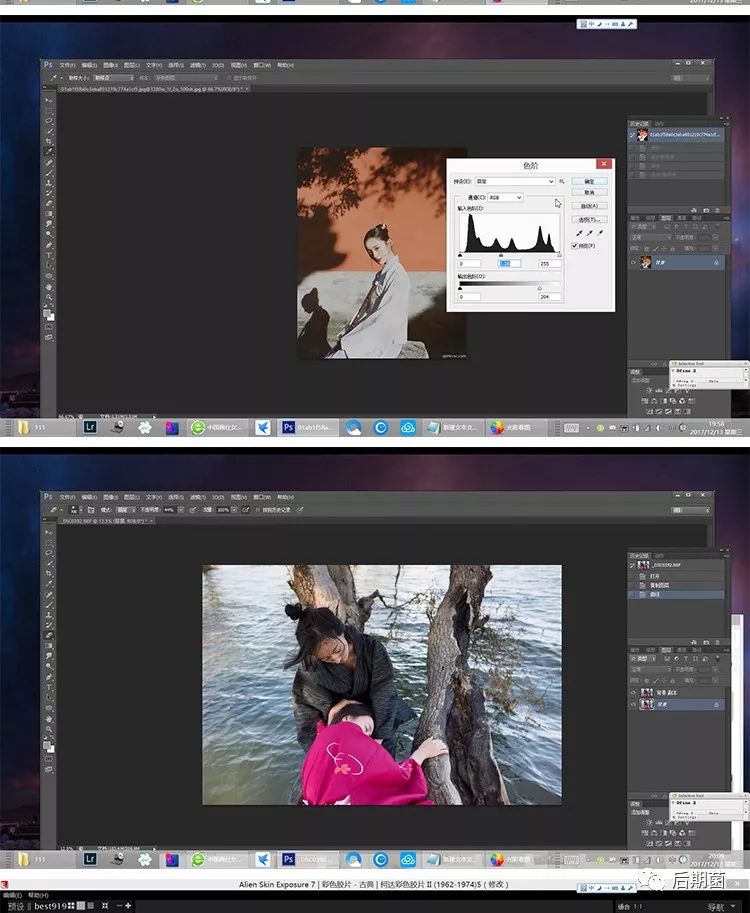Image resolution: width=750 pixels, height=913 pixels.
Task: Click Lightroom taskbar icon below Levels-dialog window
Action: [x=90, y=427]
